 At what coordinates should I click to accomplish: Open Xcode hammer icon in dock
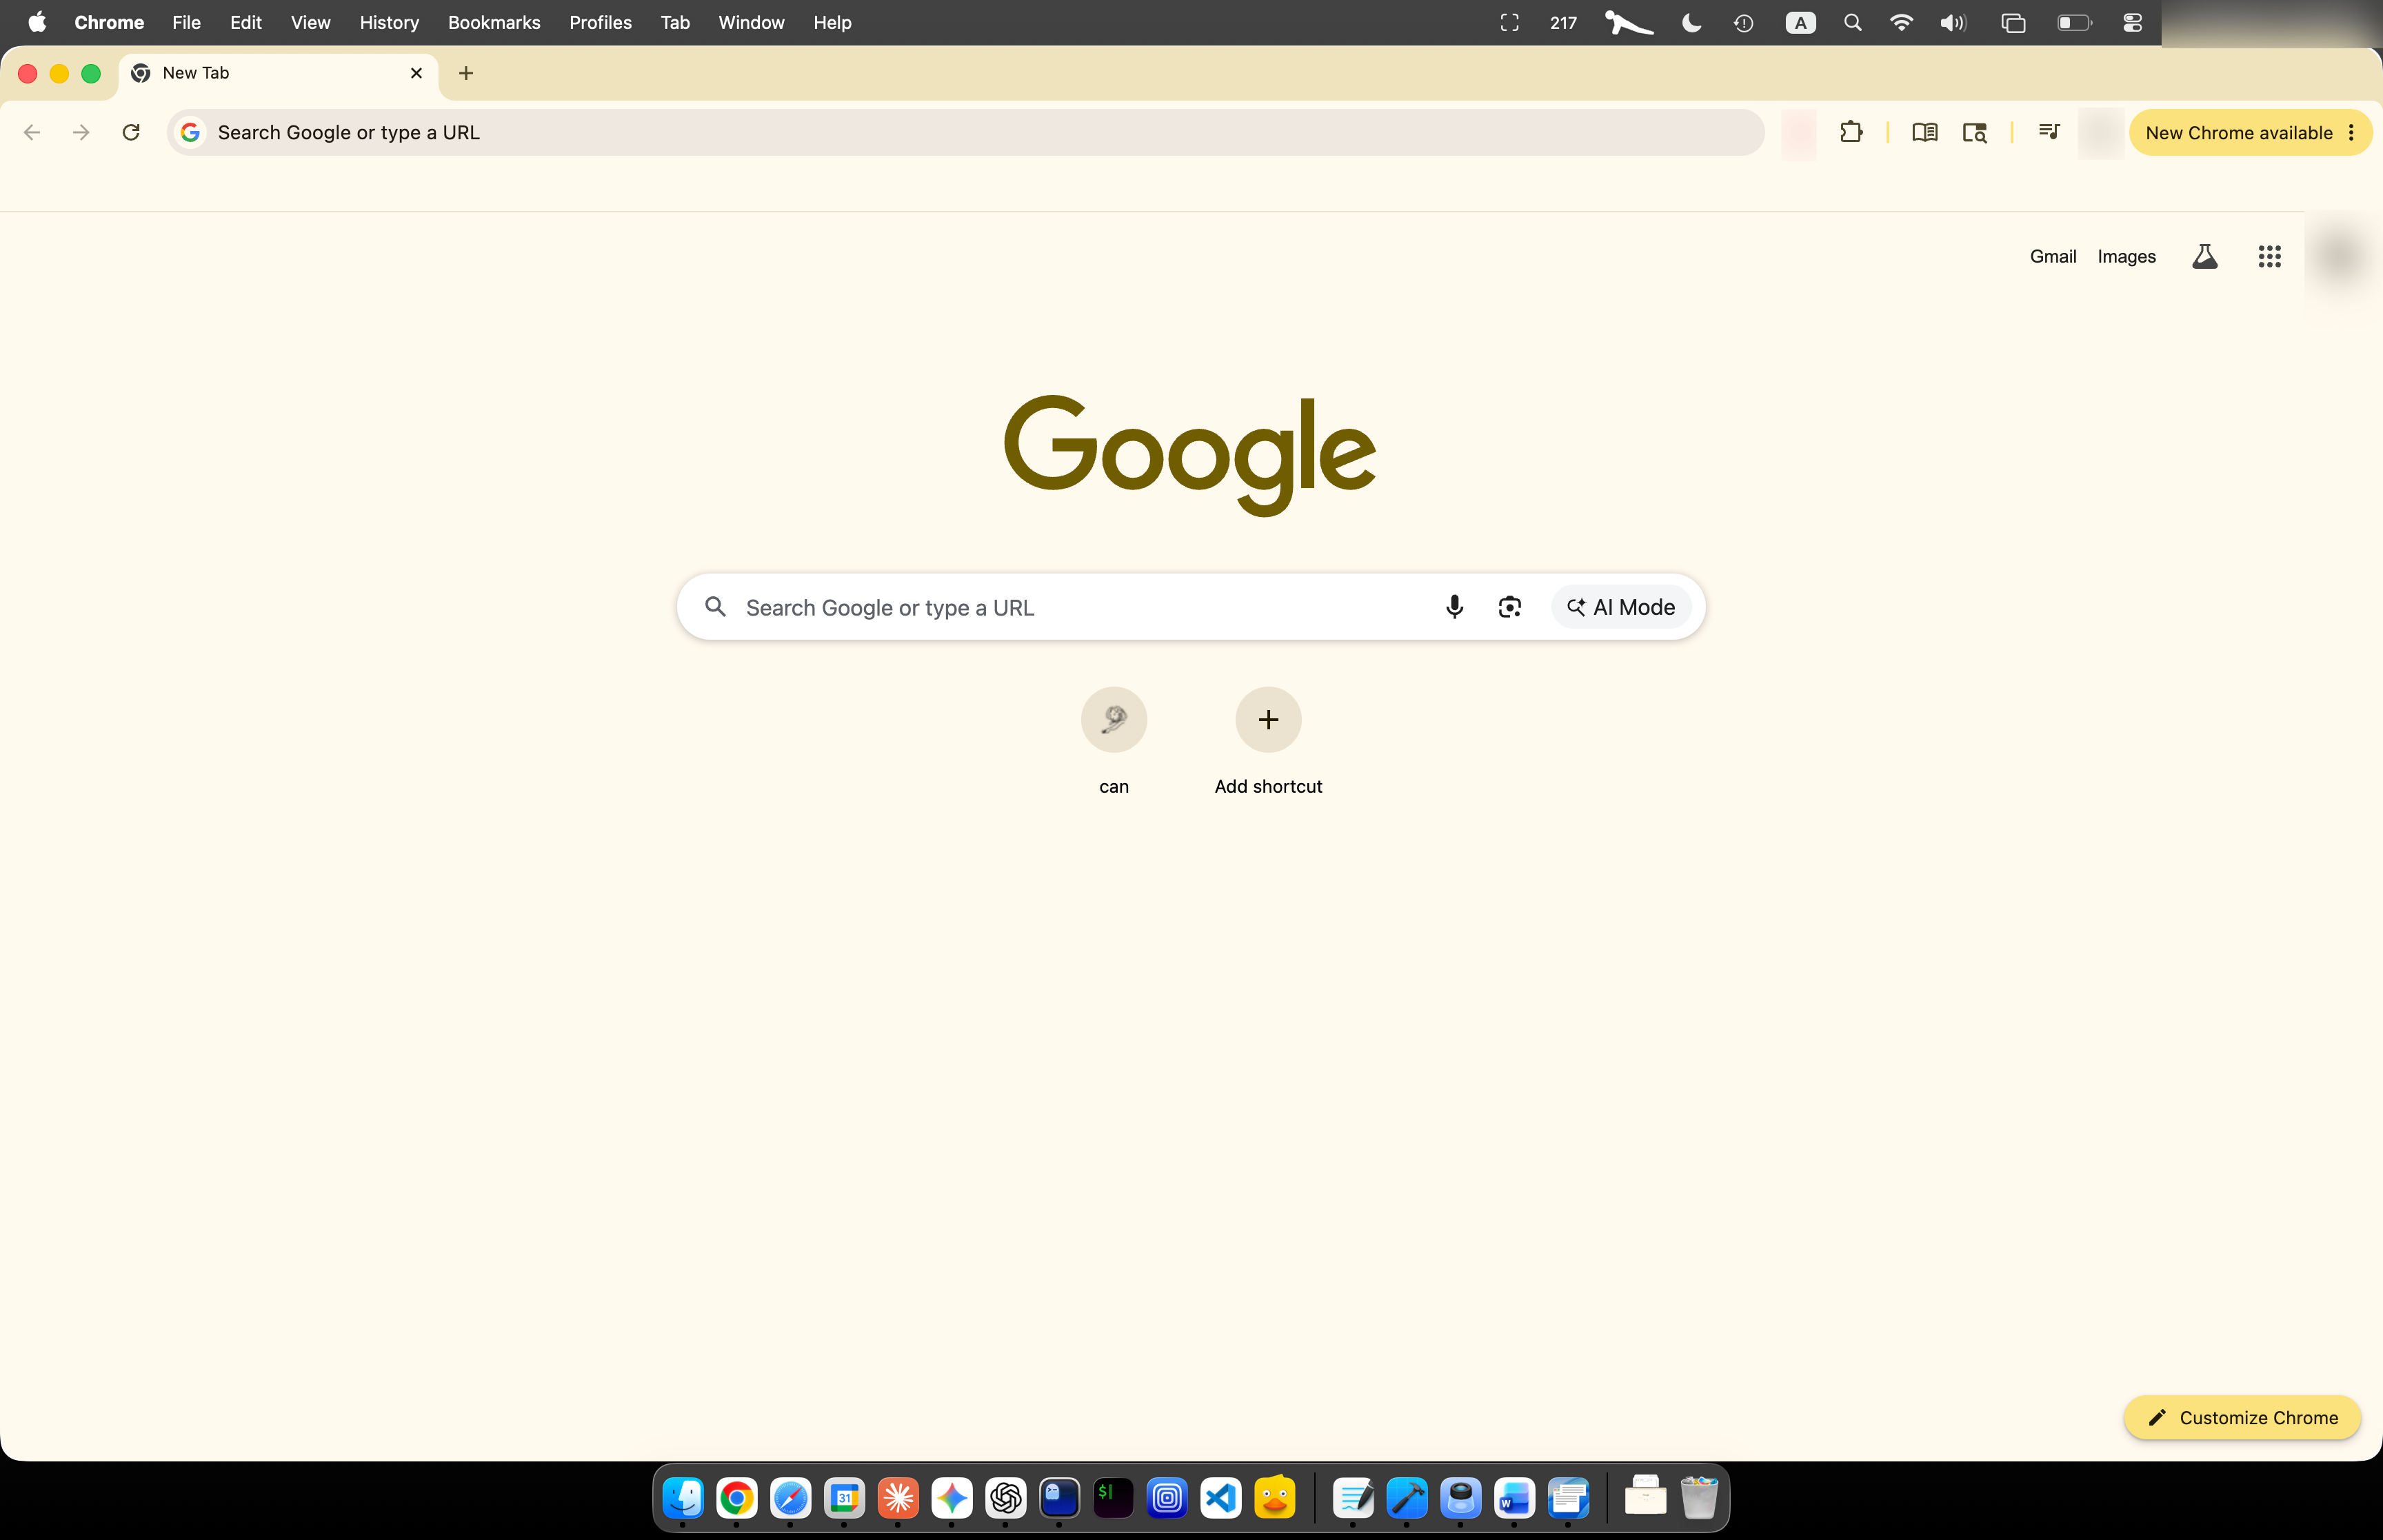coord(1406,1497)
